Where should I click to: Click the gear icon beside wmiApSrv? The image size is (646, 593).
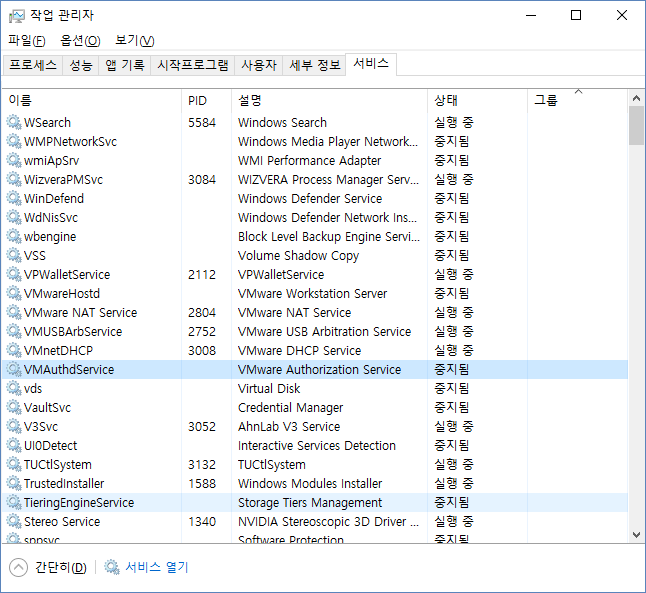pos(14,160)
